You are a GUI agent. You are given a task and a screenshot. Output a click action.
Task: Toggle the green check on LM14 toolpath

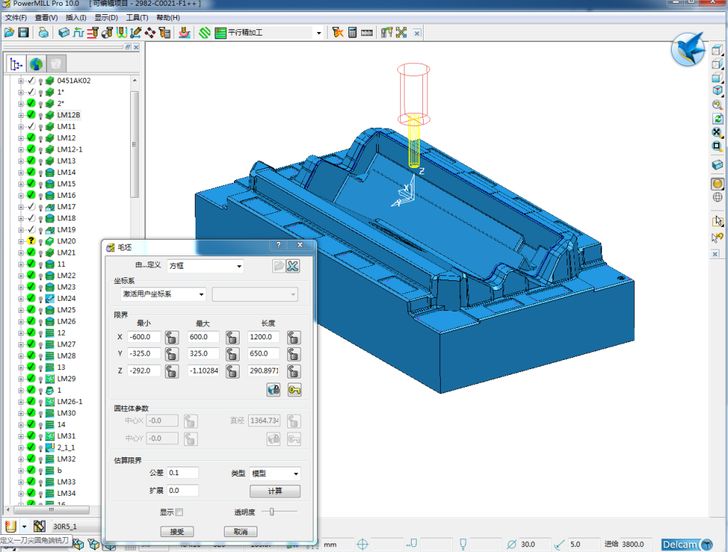coord(31,172)
